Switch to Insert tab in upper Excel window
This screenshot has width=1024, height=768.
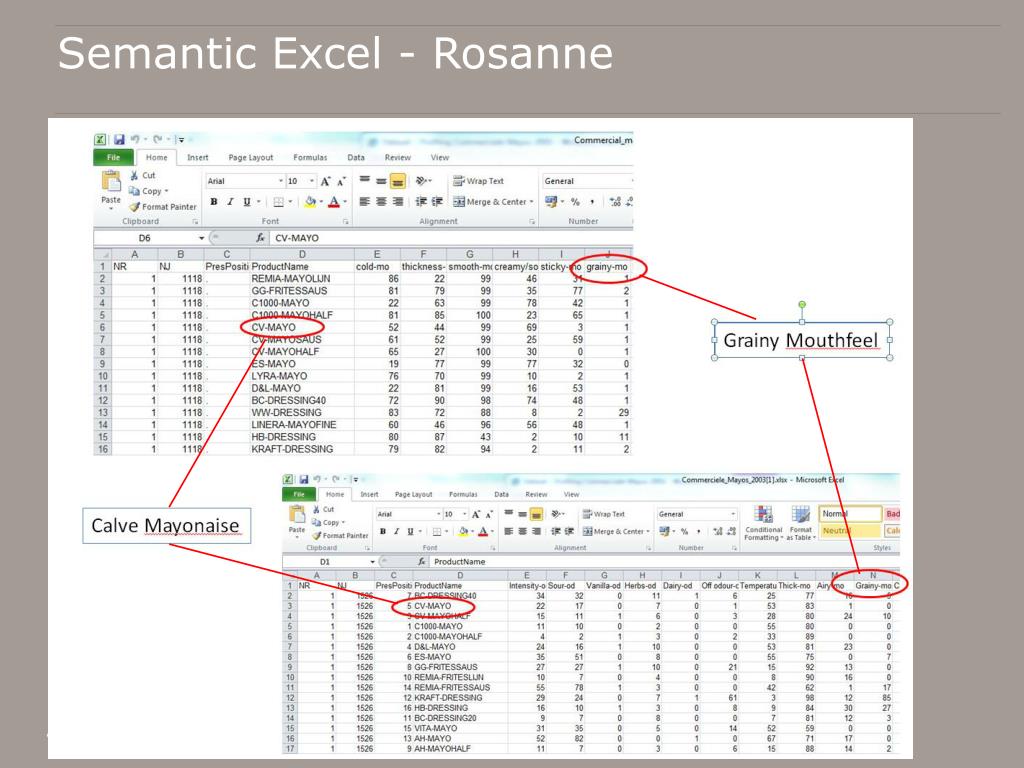(198, 157)
